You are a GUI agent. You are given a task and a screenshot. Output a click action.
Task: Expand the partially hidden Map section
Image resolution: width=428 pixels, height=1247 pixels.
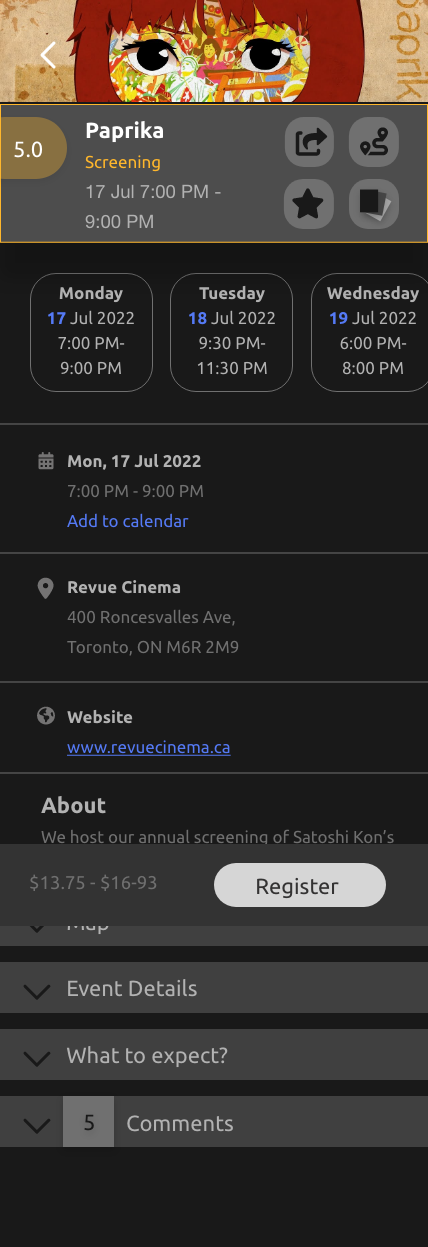[214, 935]
